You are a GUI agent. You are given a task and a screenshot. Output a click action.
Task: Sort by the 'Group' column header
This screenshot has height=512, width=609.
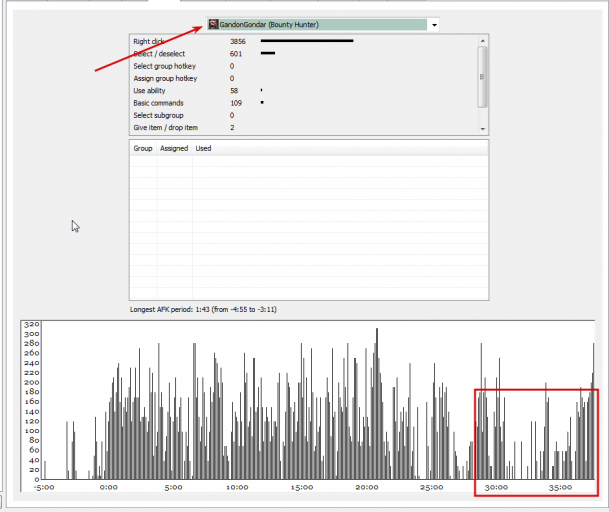[143, 148]
